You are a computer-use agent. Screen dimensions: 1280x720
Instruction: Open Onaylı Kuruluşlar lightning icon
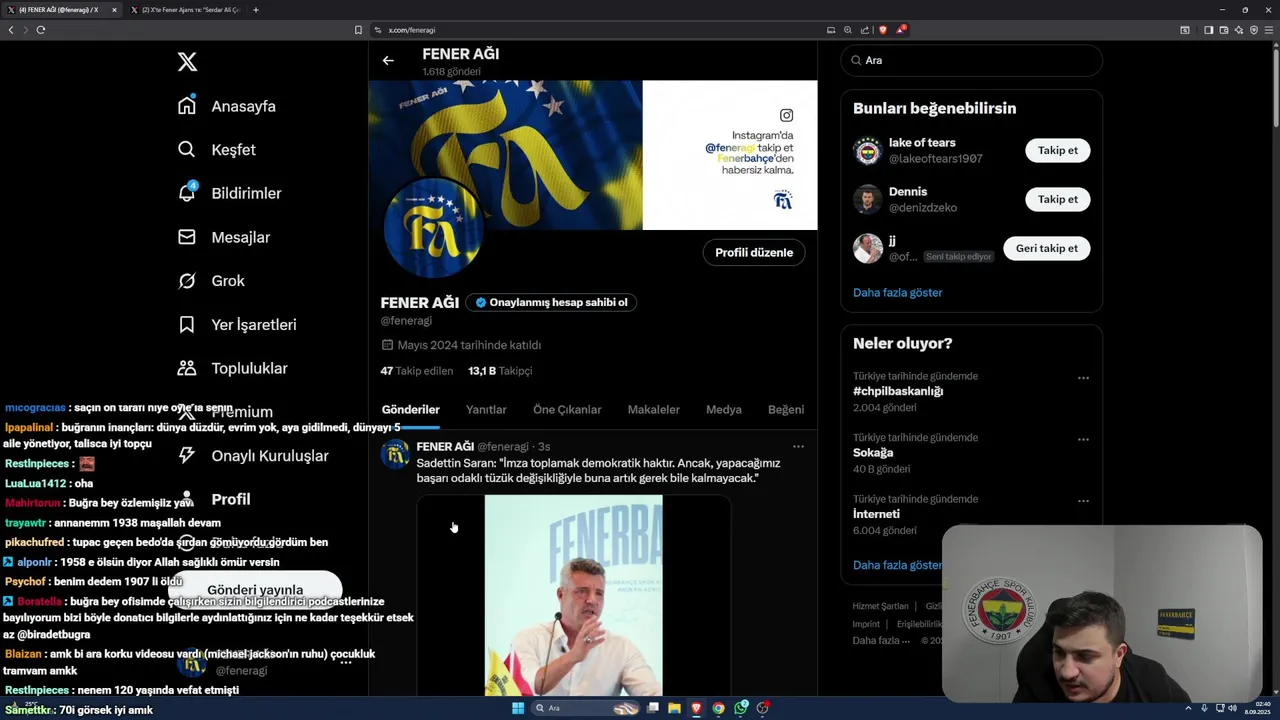click(187, 455)
